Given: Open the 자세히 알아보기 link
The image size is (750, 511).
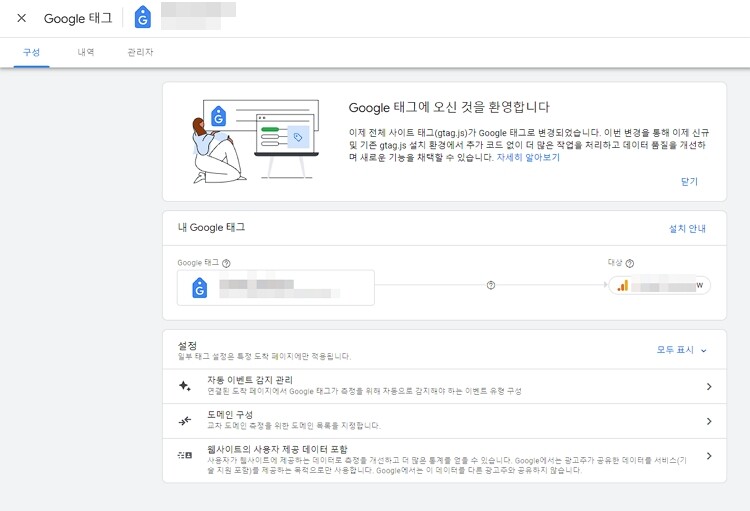Looking at the screenshot, I should coord(528,157).
